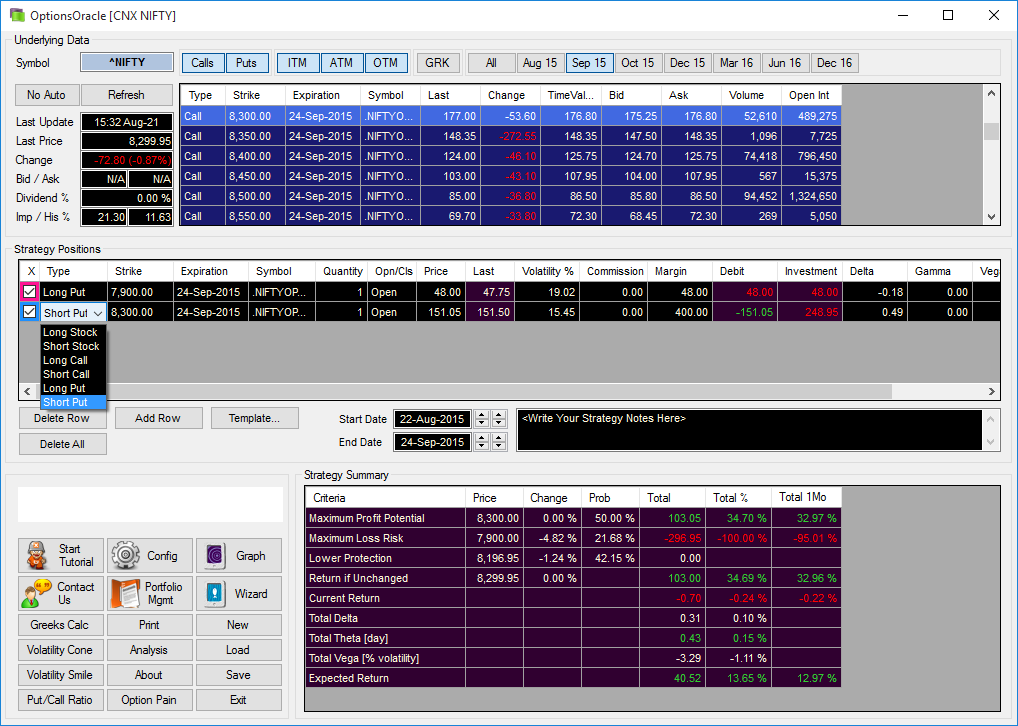The height and width of the screenshot is (726, 1018).
Task: Click the Load button
Action: [239, 650]
